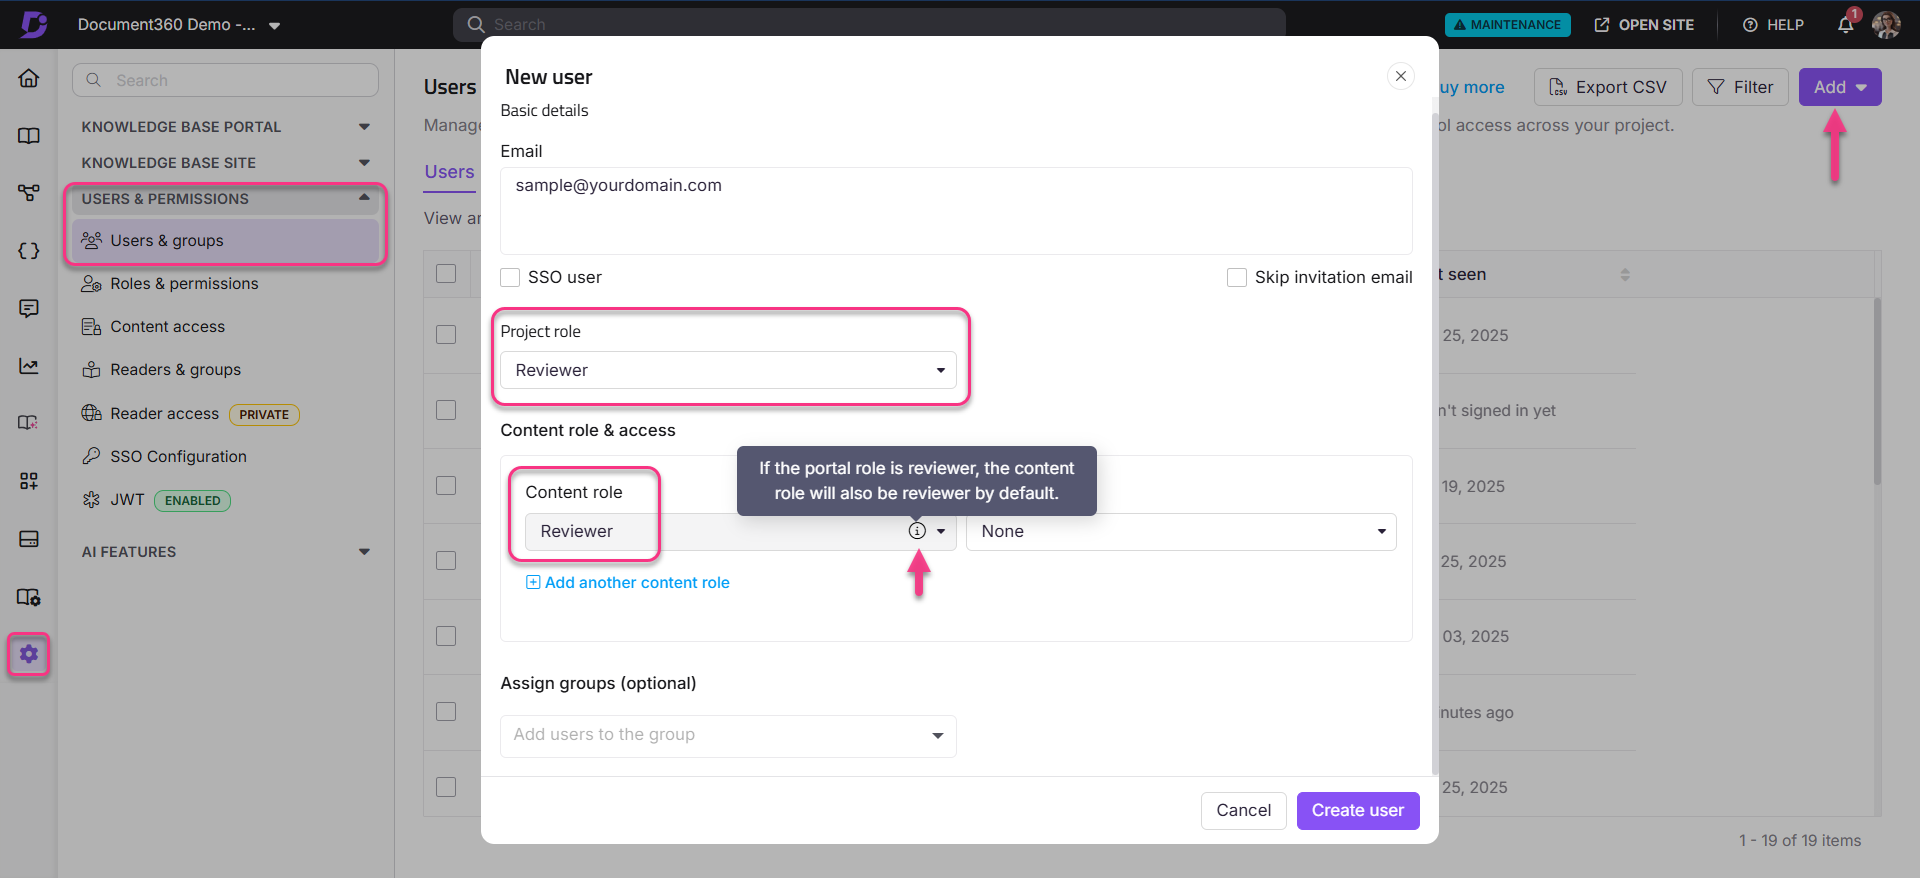Check the first user row checkbox
The image size is (1920, 878).
tap(446, 334)
